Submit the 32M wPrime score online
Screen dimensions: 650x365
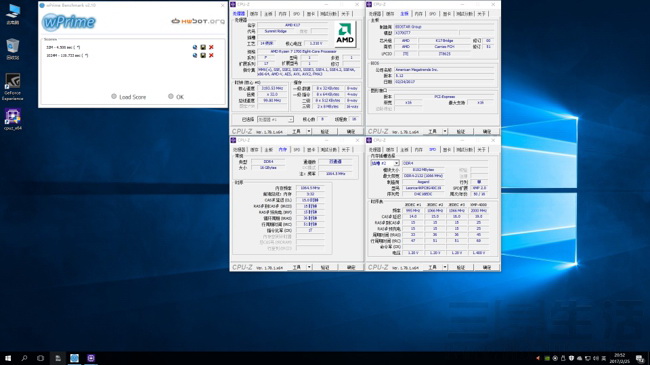(x=195, y=47)
